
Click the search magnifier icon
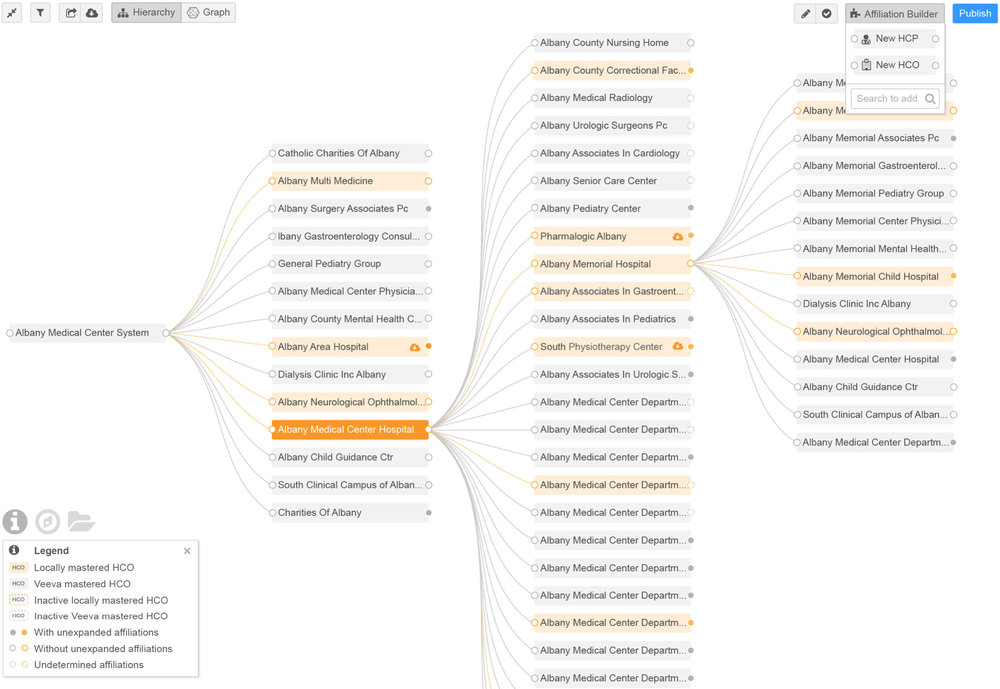930,99
